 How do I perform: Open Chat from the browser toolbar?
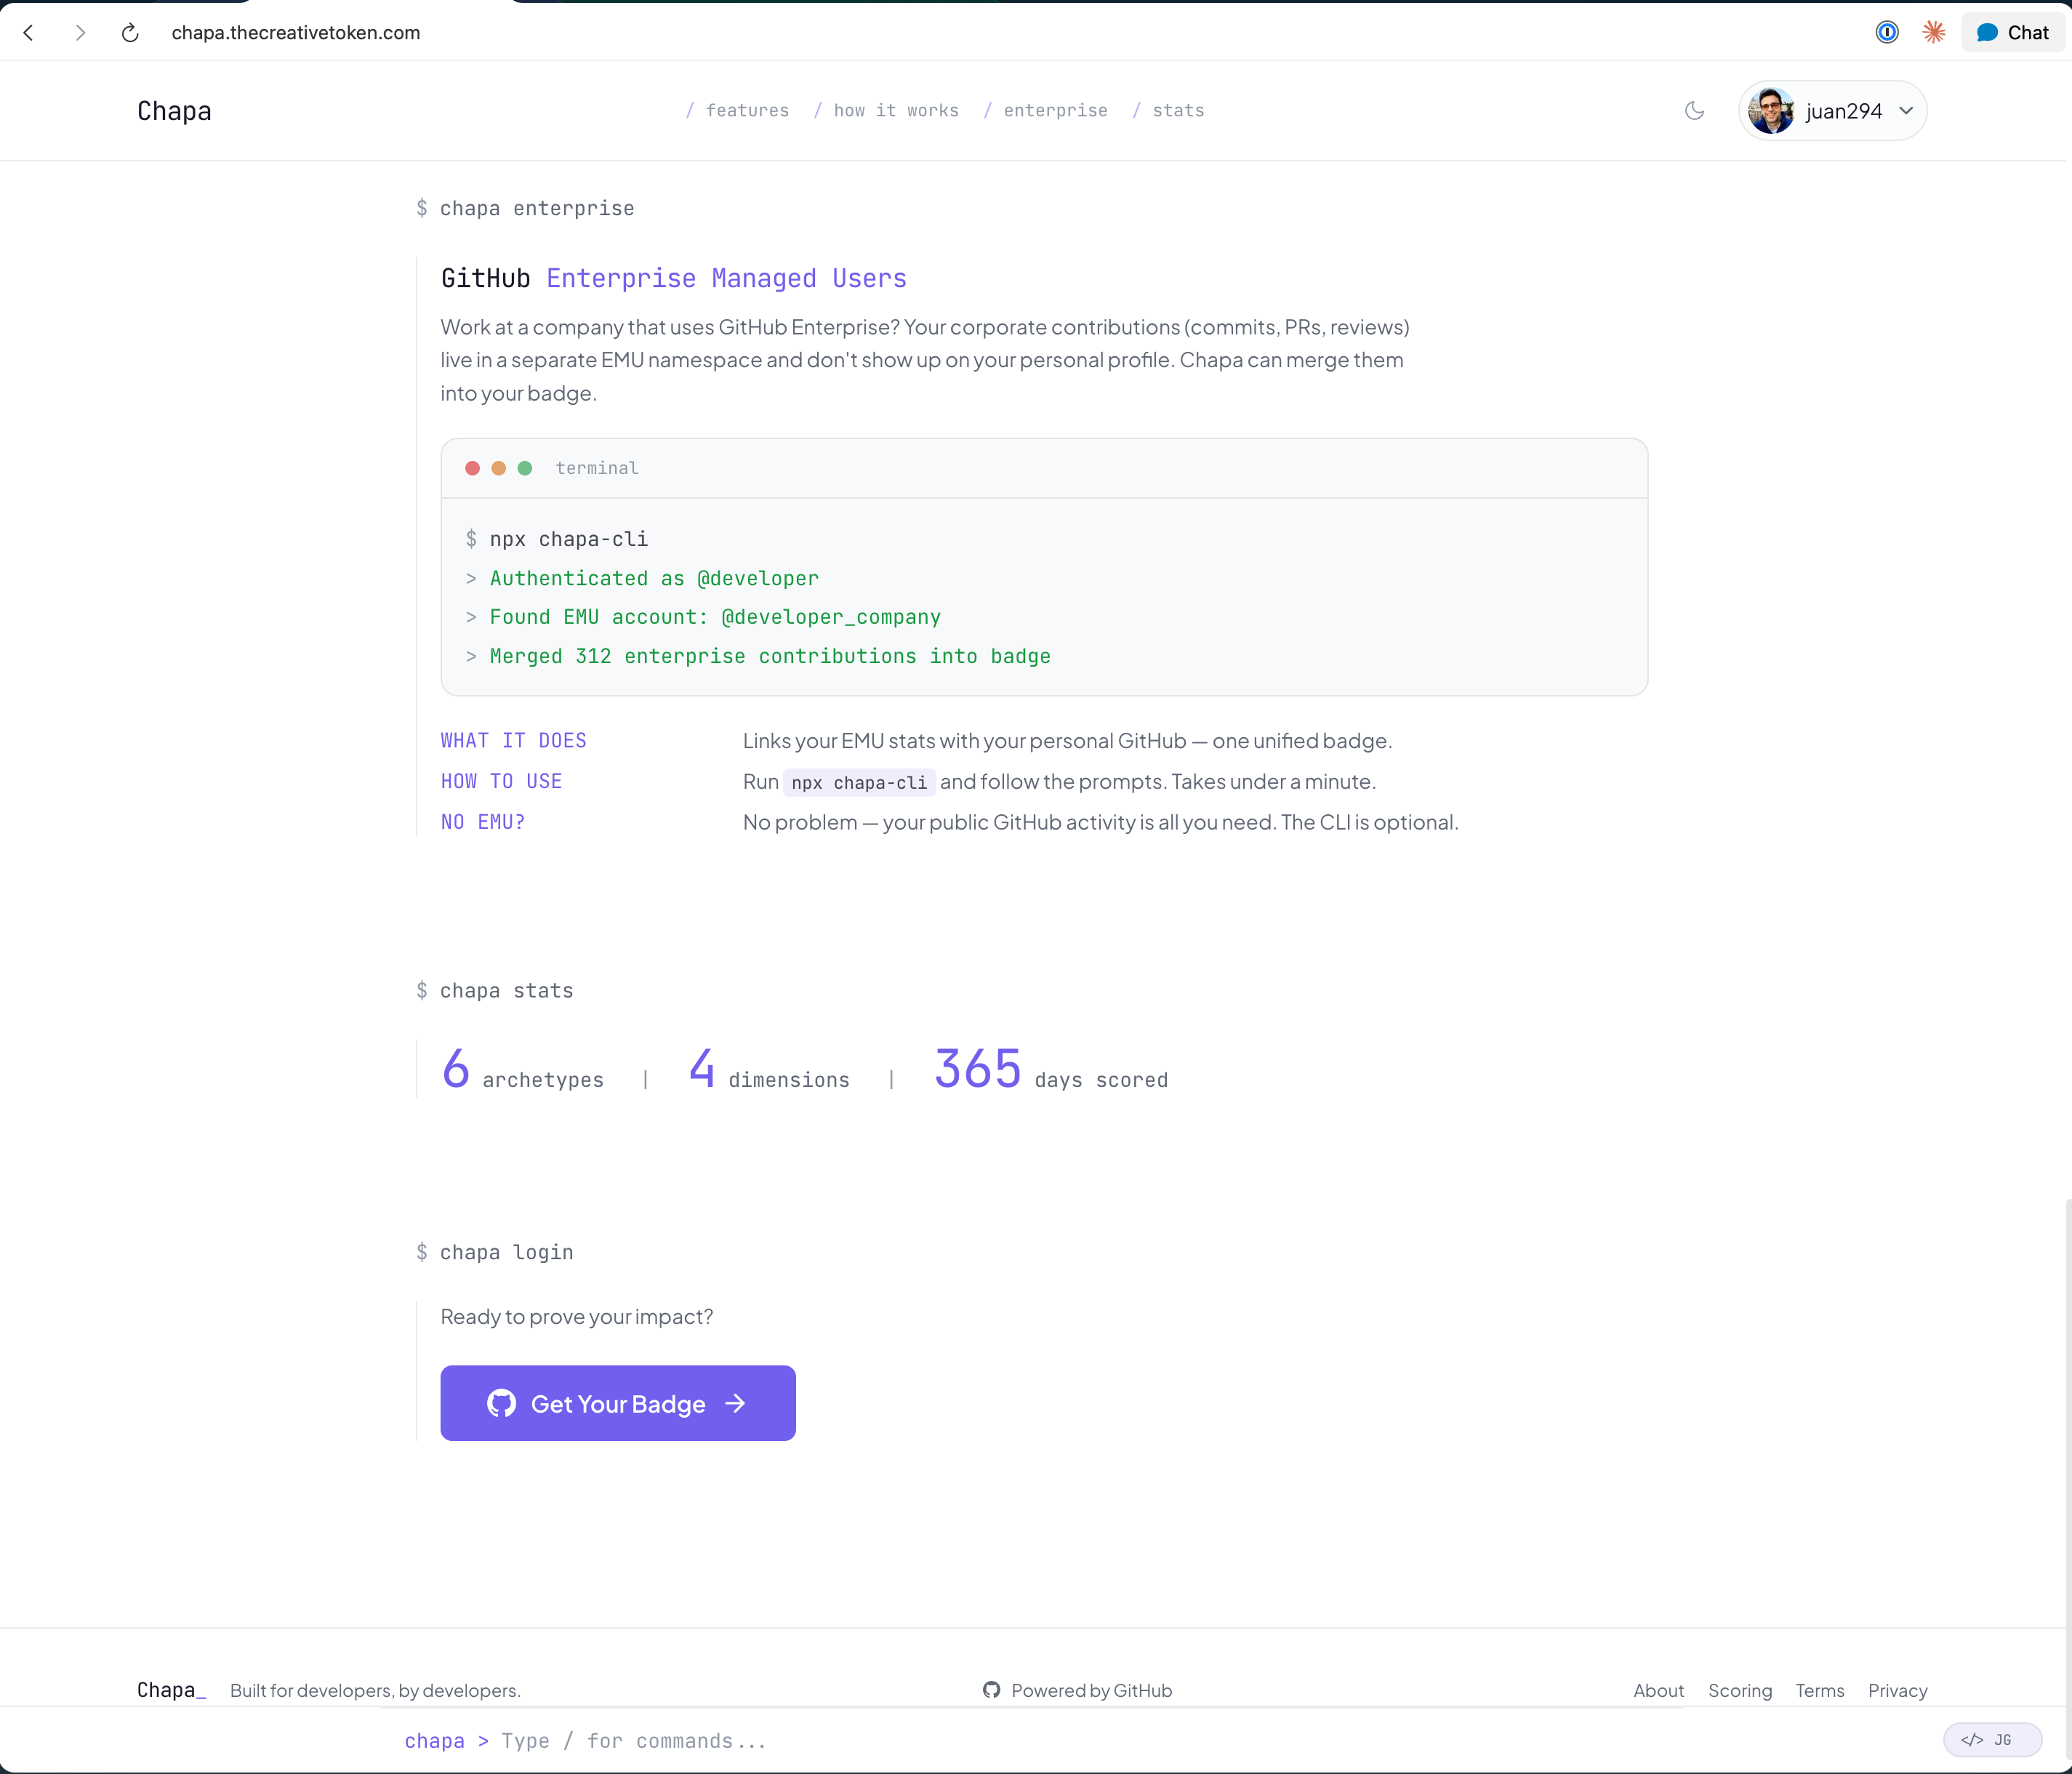[2012, 32]
